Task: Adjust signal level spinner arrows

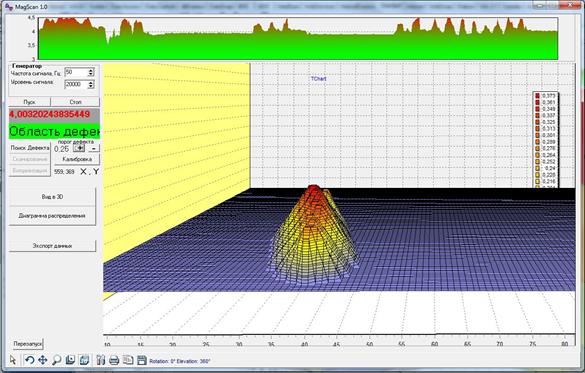Action: point(91,85)
